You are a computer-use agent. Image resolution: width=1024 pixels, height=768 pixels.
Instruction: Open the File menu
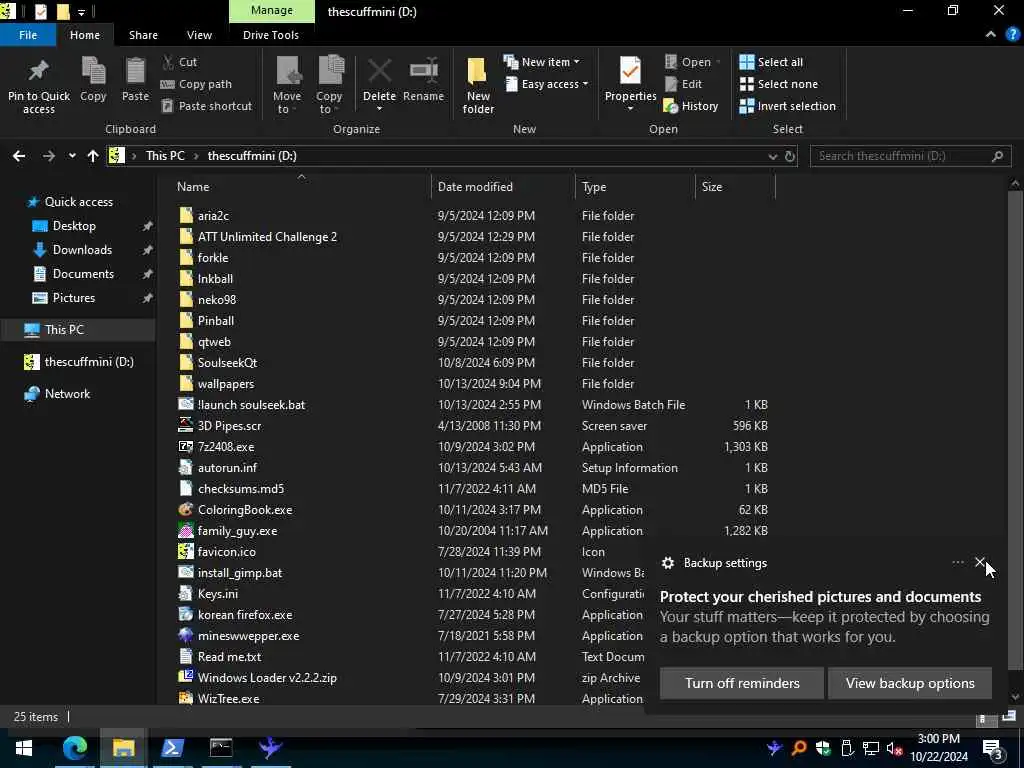(28, 35)
